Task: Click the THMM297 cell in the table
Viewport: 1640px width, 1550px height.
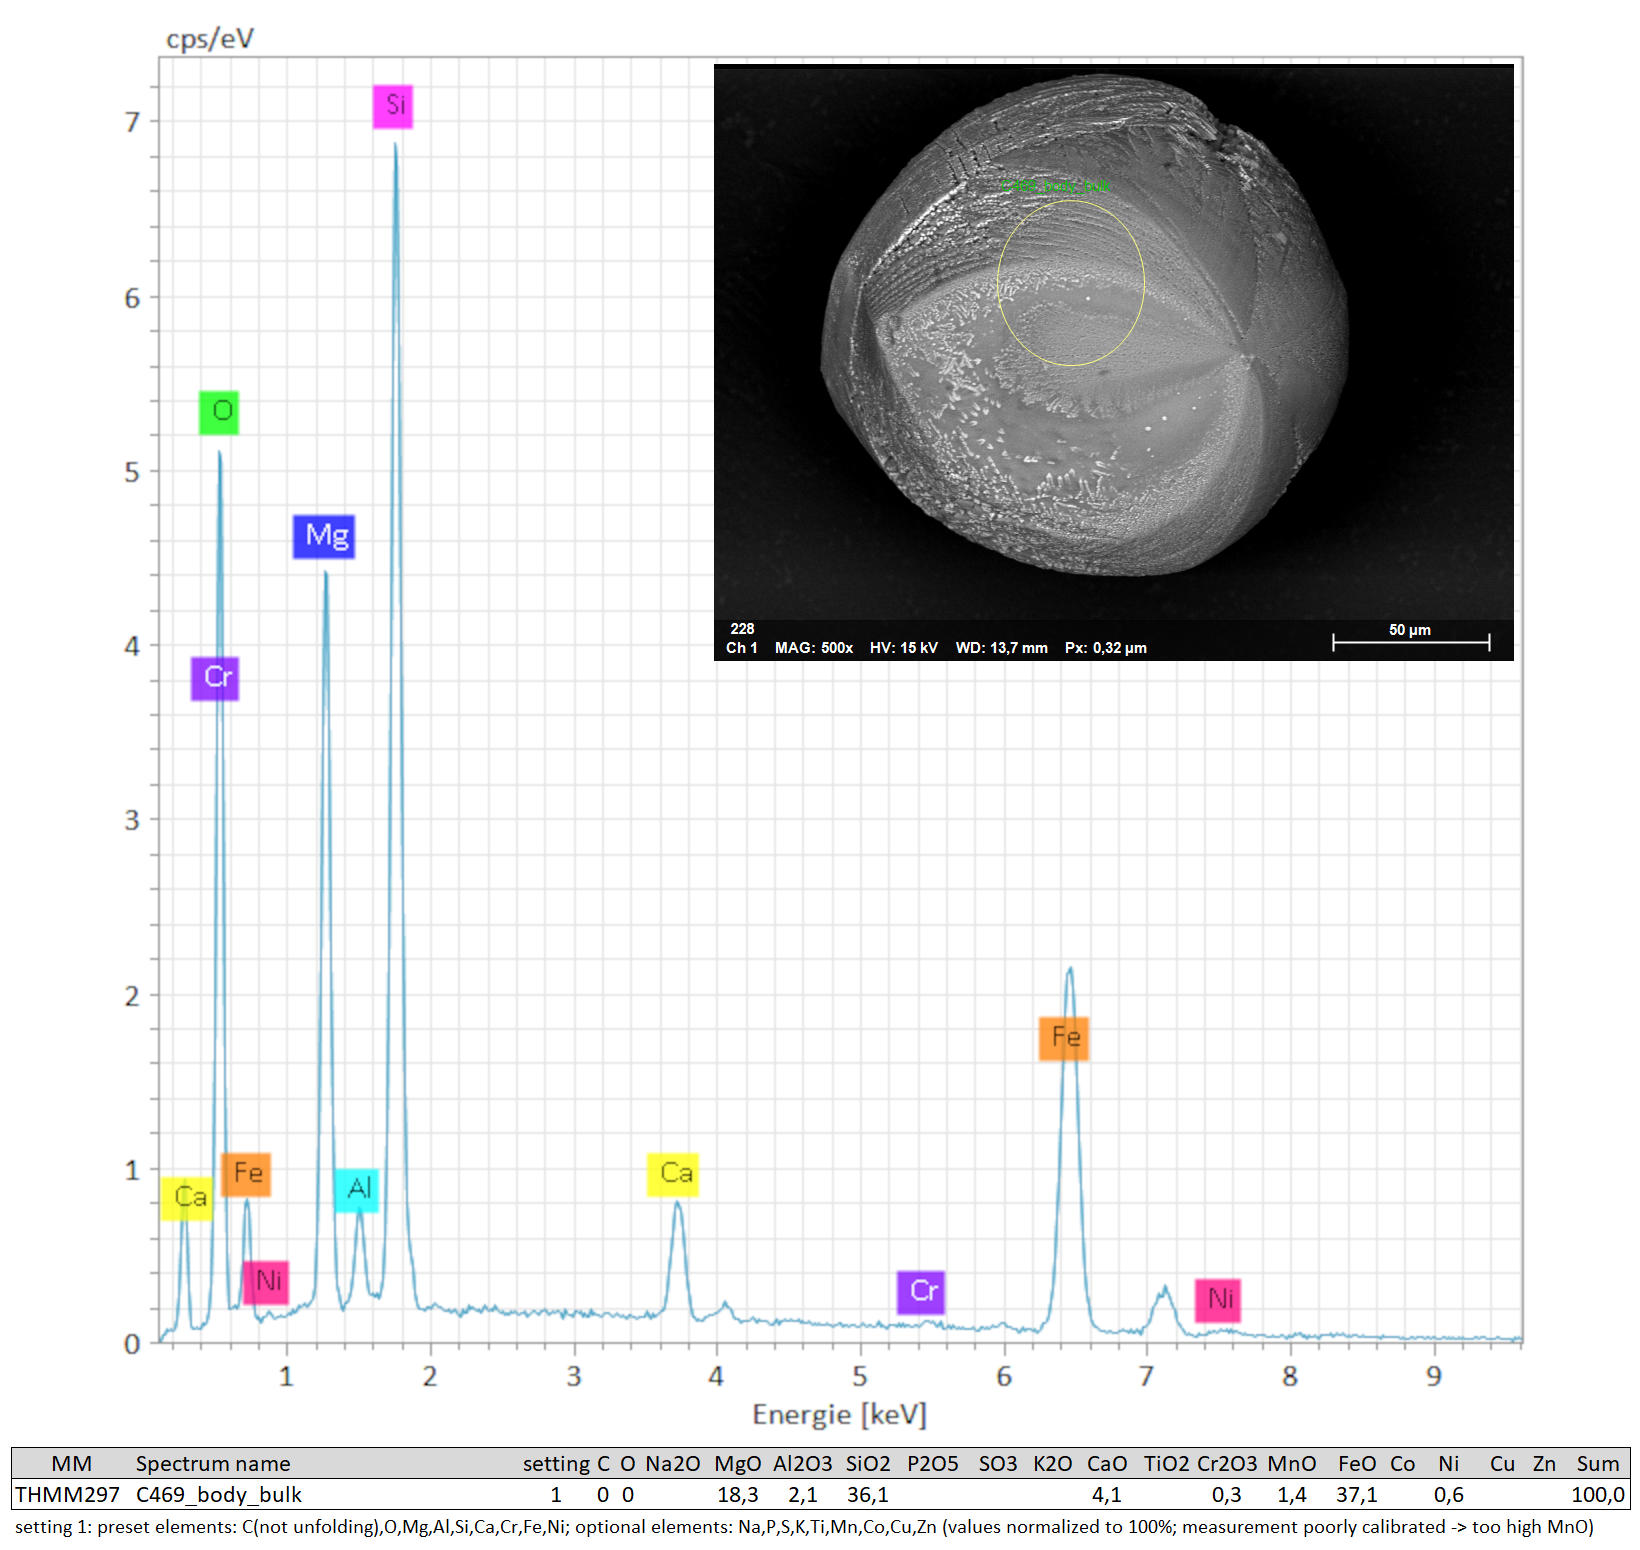Action: coord(68,1495)
